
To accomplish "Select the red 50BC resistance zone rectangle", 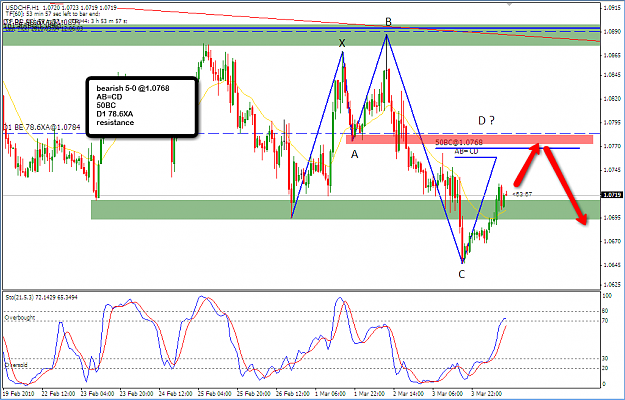I will [470, 139].
